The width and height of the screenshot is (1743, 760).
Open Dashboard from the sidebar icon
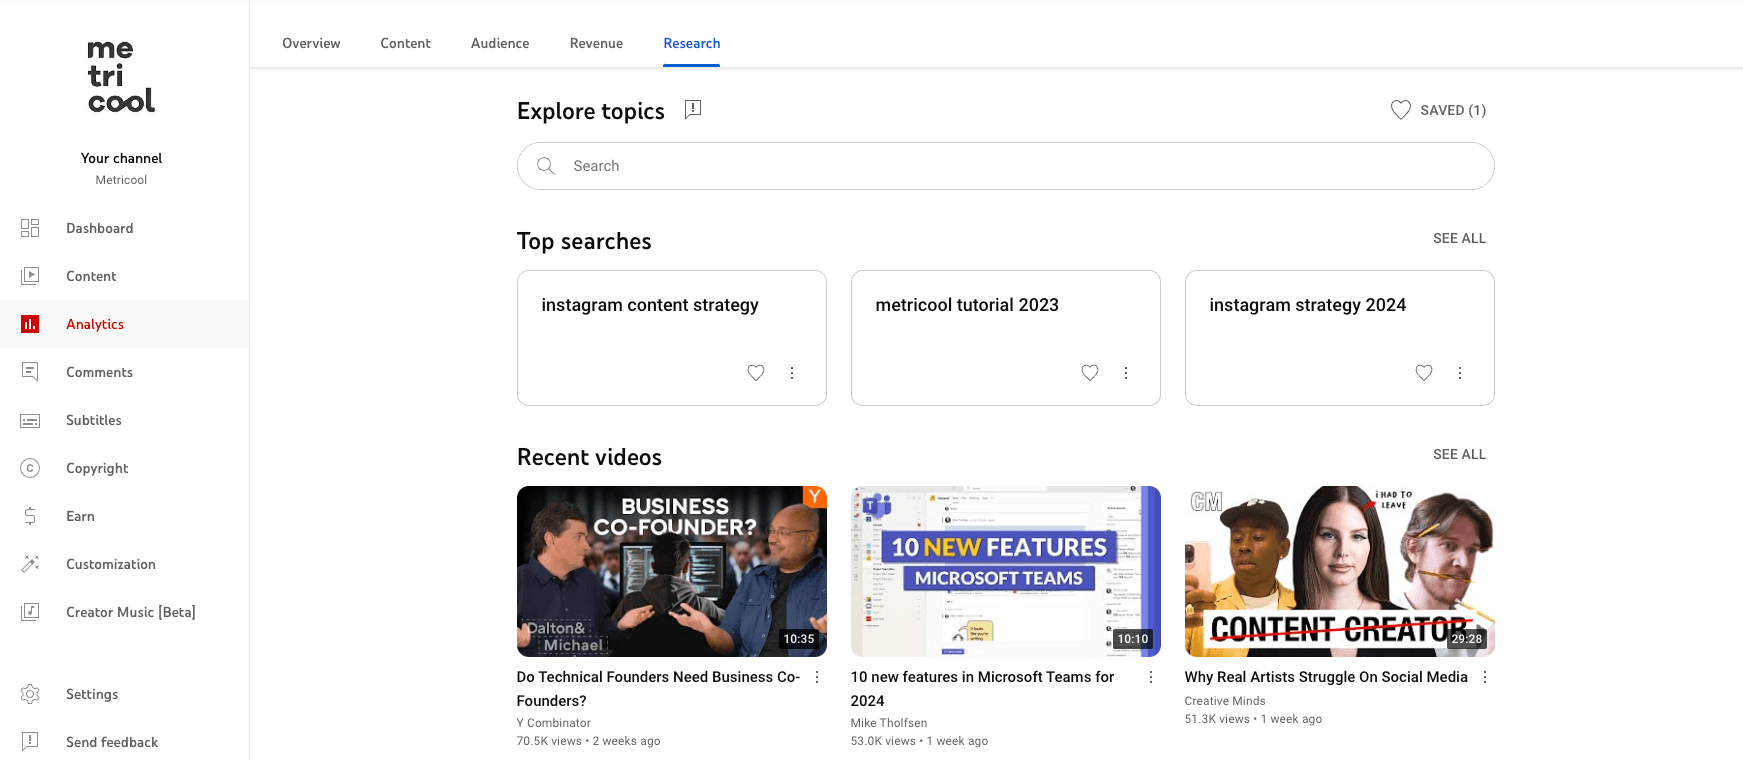30,228
